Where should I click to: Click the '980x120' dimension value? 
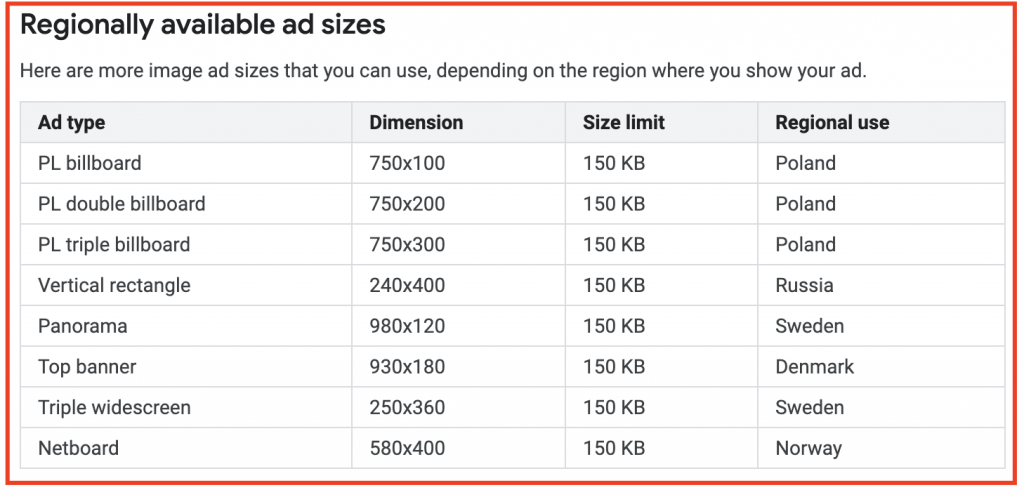coord(407,326)
